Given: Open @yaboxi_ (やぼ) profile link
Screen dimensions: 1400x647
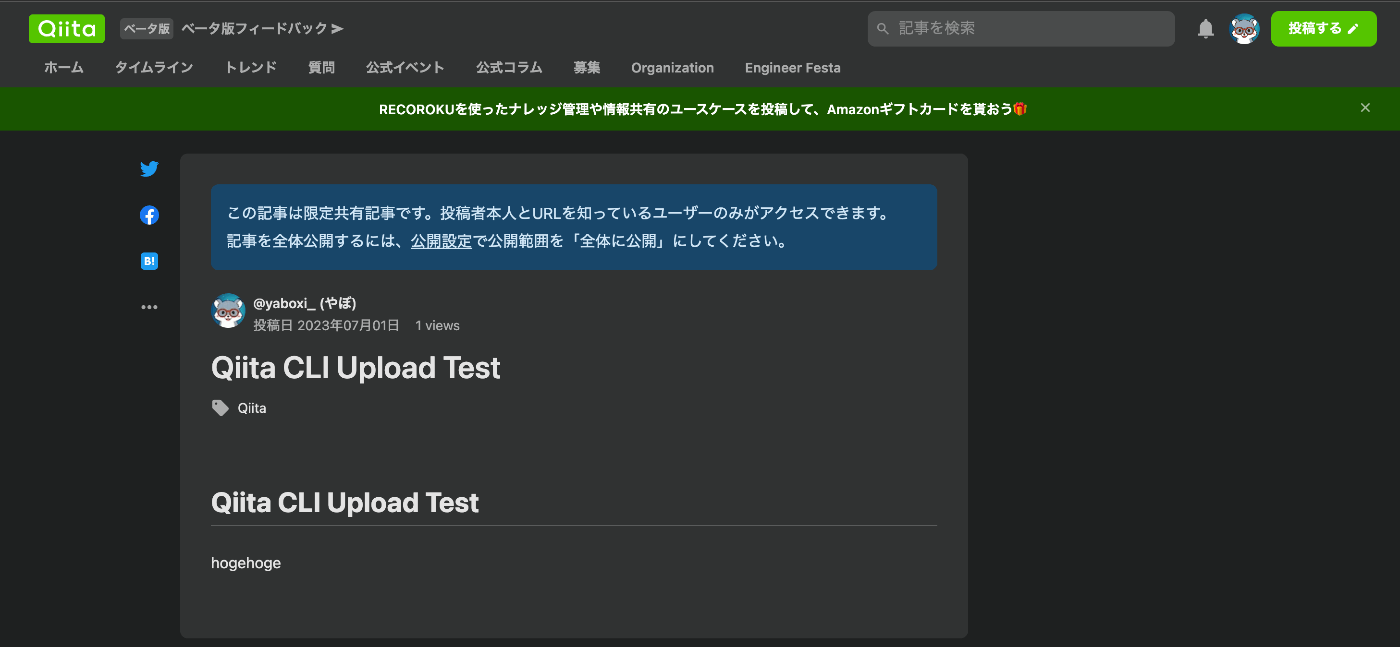Looking at the screenshot, I should point(305,303).
